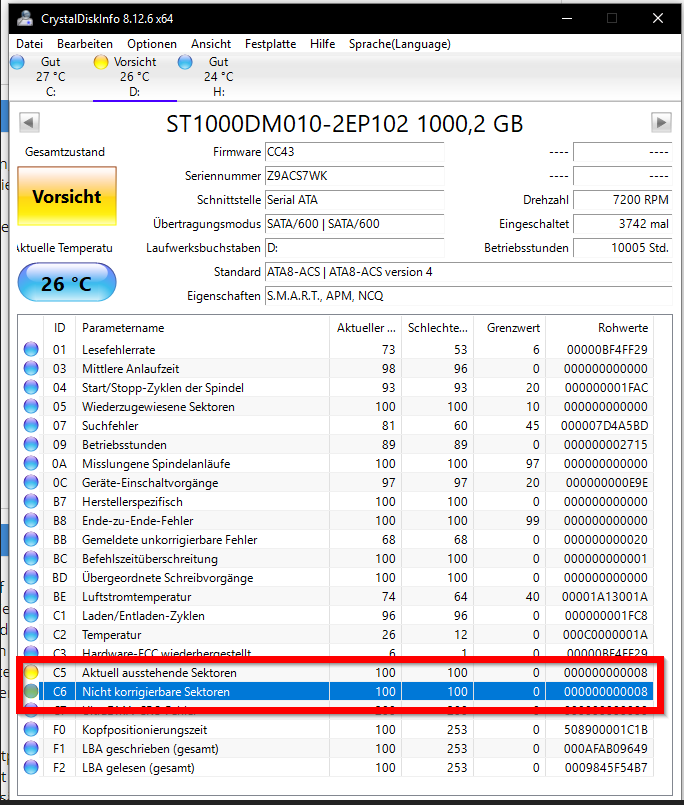Viewport: 684px width, 805px height.
Task: Click raw value 00000BF4FF29 of Lesefehlerrate
Action: coord(607,350)
